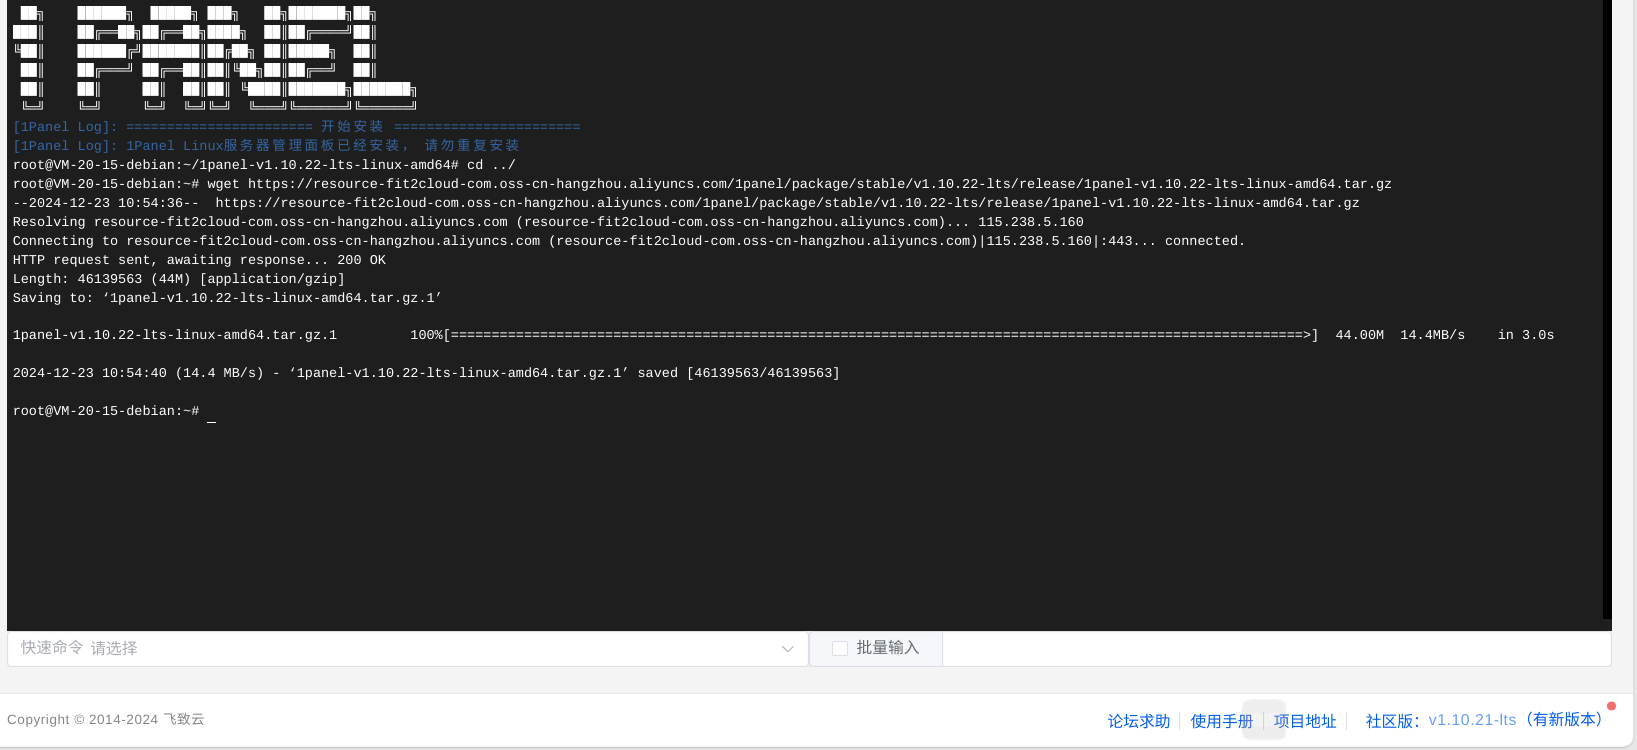Click the v1.10.21-lts version link

coord(1472,720)
